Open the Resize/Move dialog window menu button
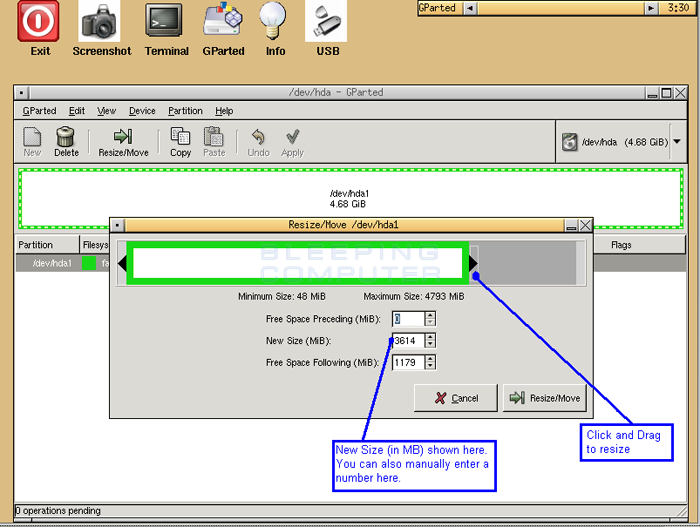Image resolution: width=700 pixels, height=527 pixels. click(117, 225)
